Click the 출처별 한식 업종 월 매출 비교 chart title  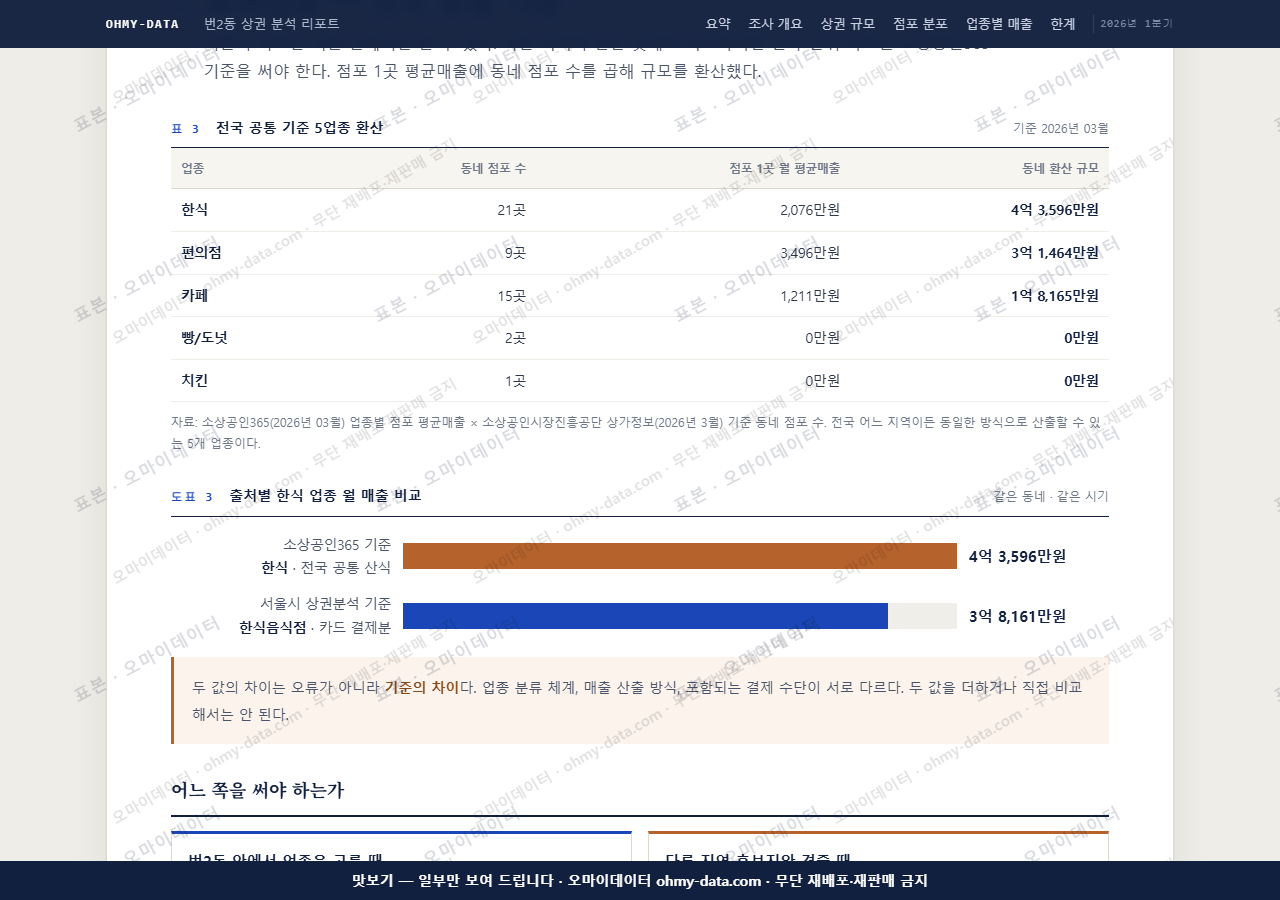[325, 495]
